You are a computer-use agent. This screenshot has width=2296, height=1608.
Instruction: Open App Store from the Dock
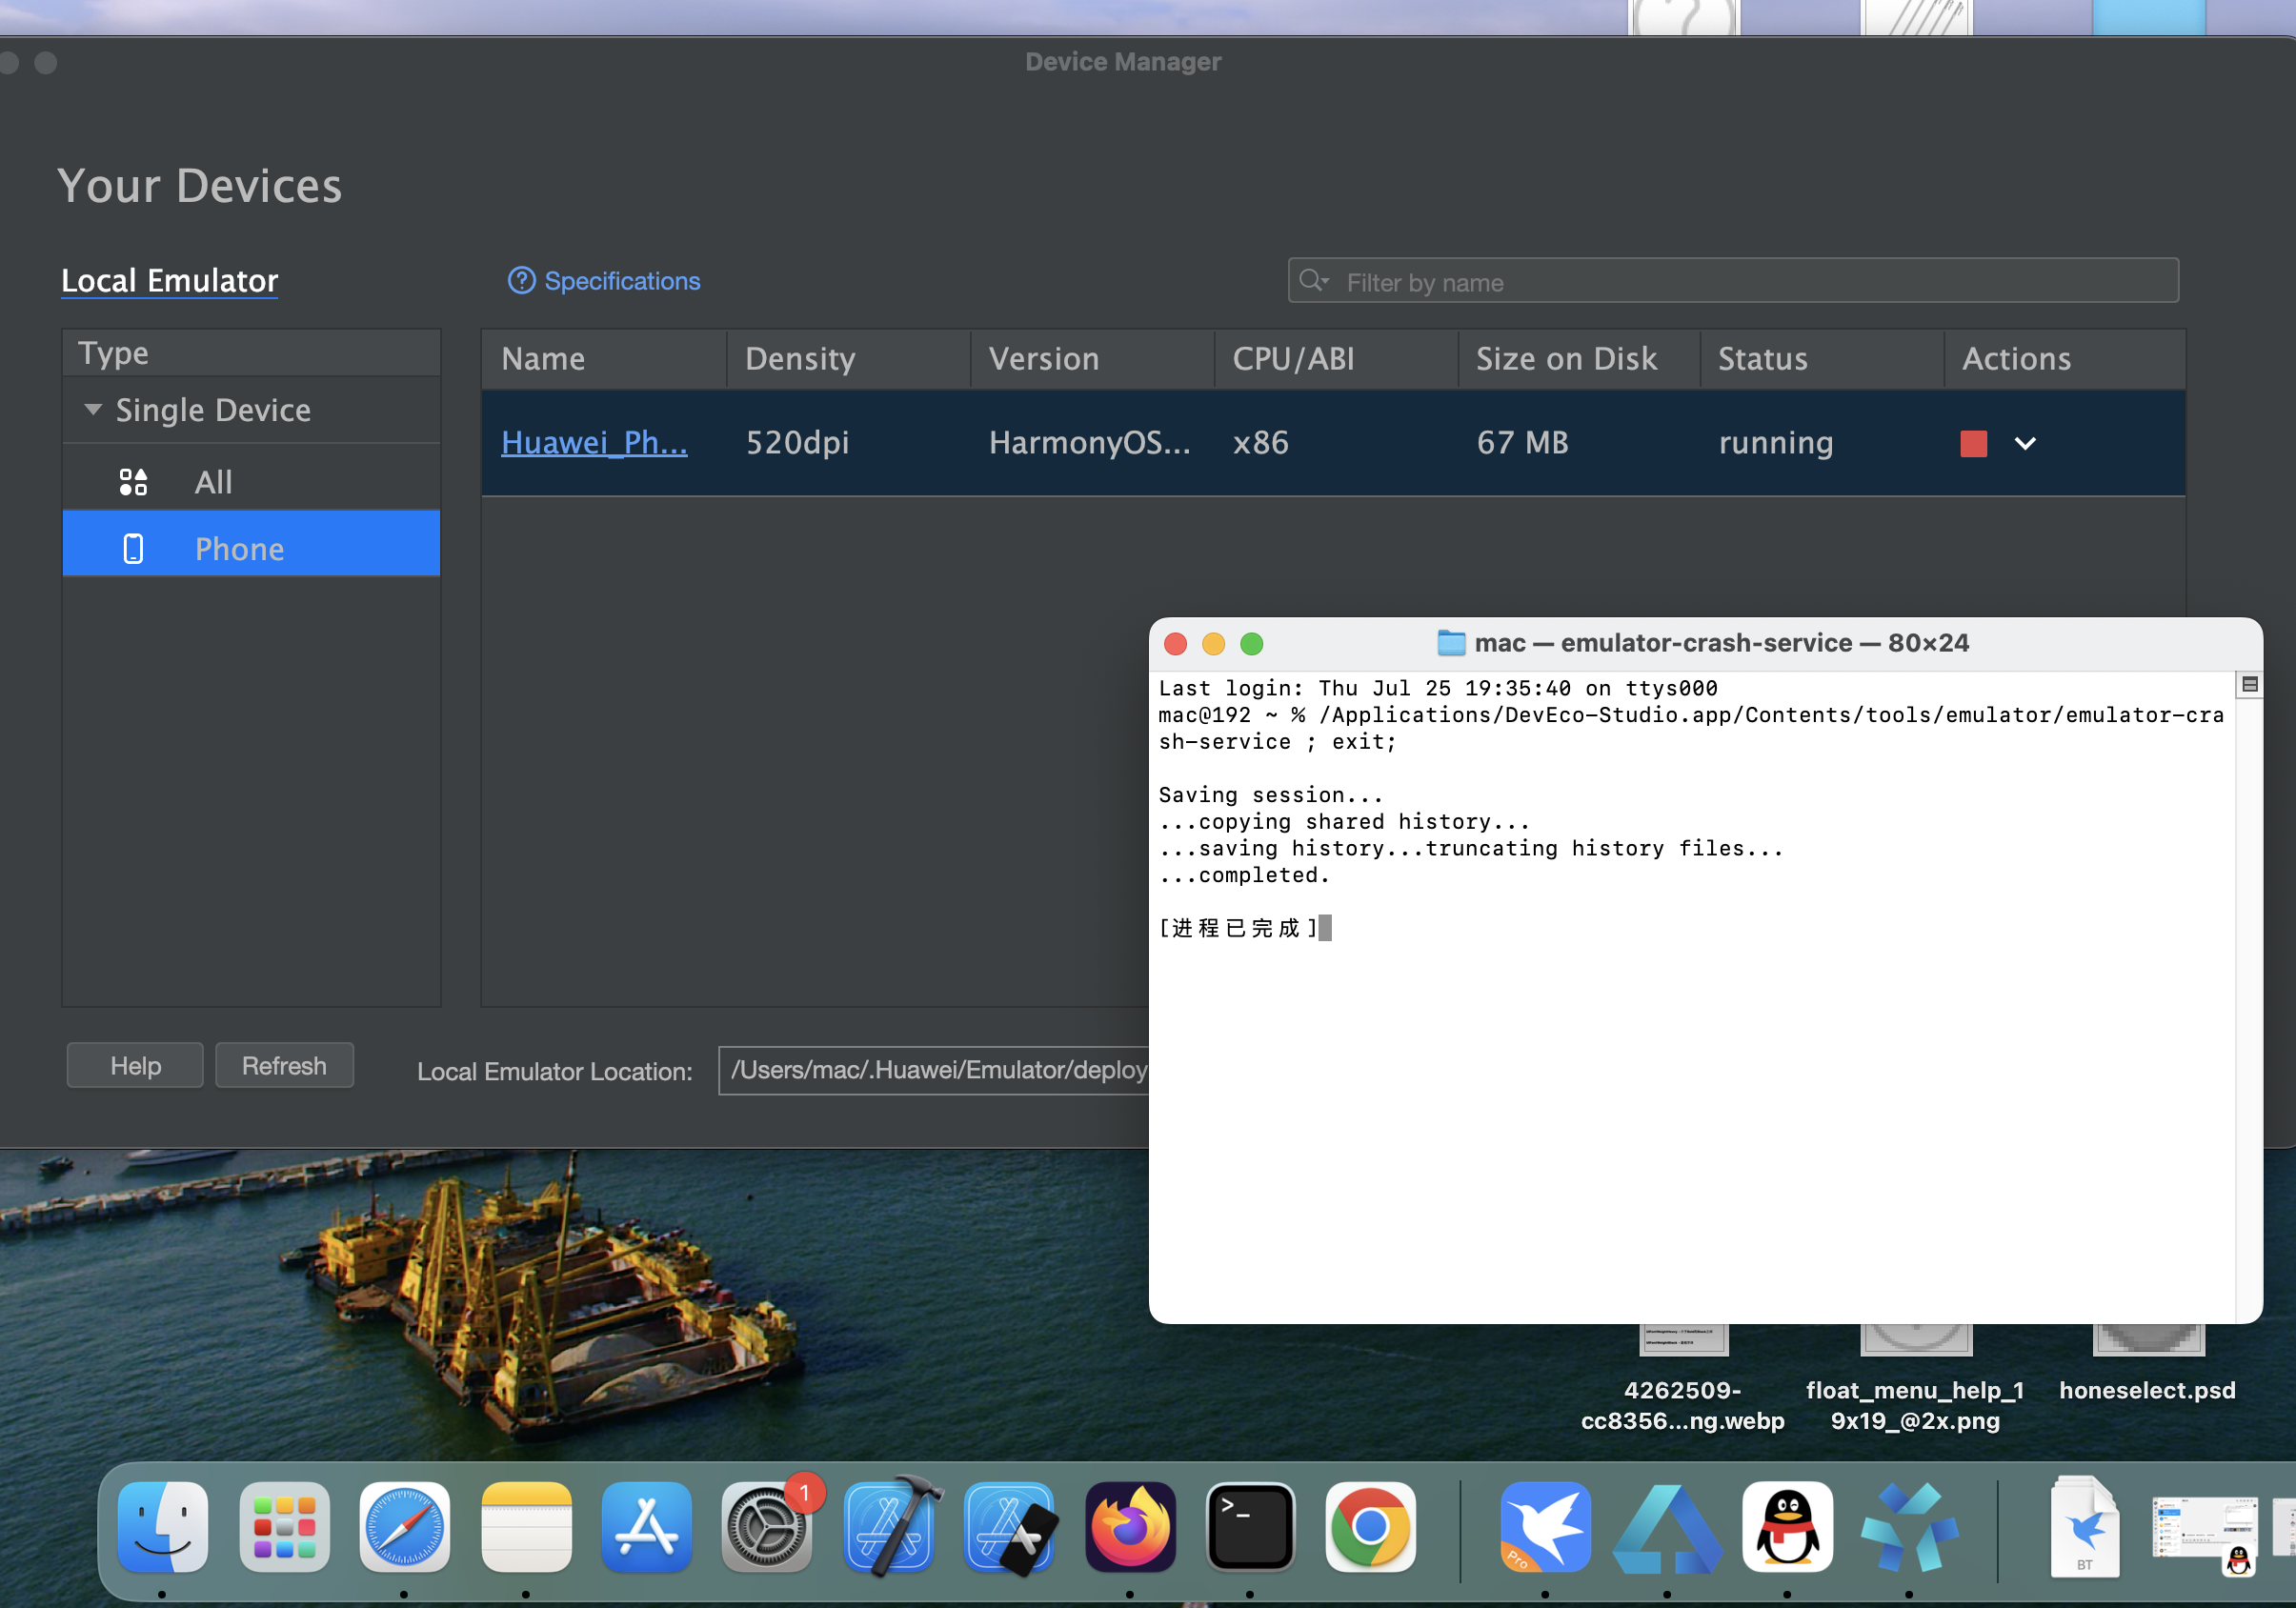click(647, 1526)
